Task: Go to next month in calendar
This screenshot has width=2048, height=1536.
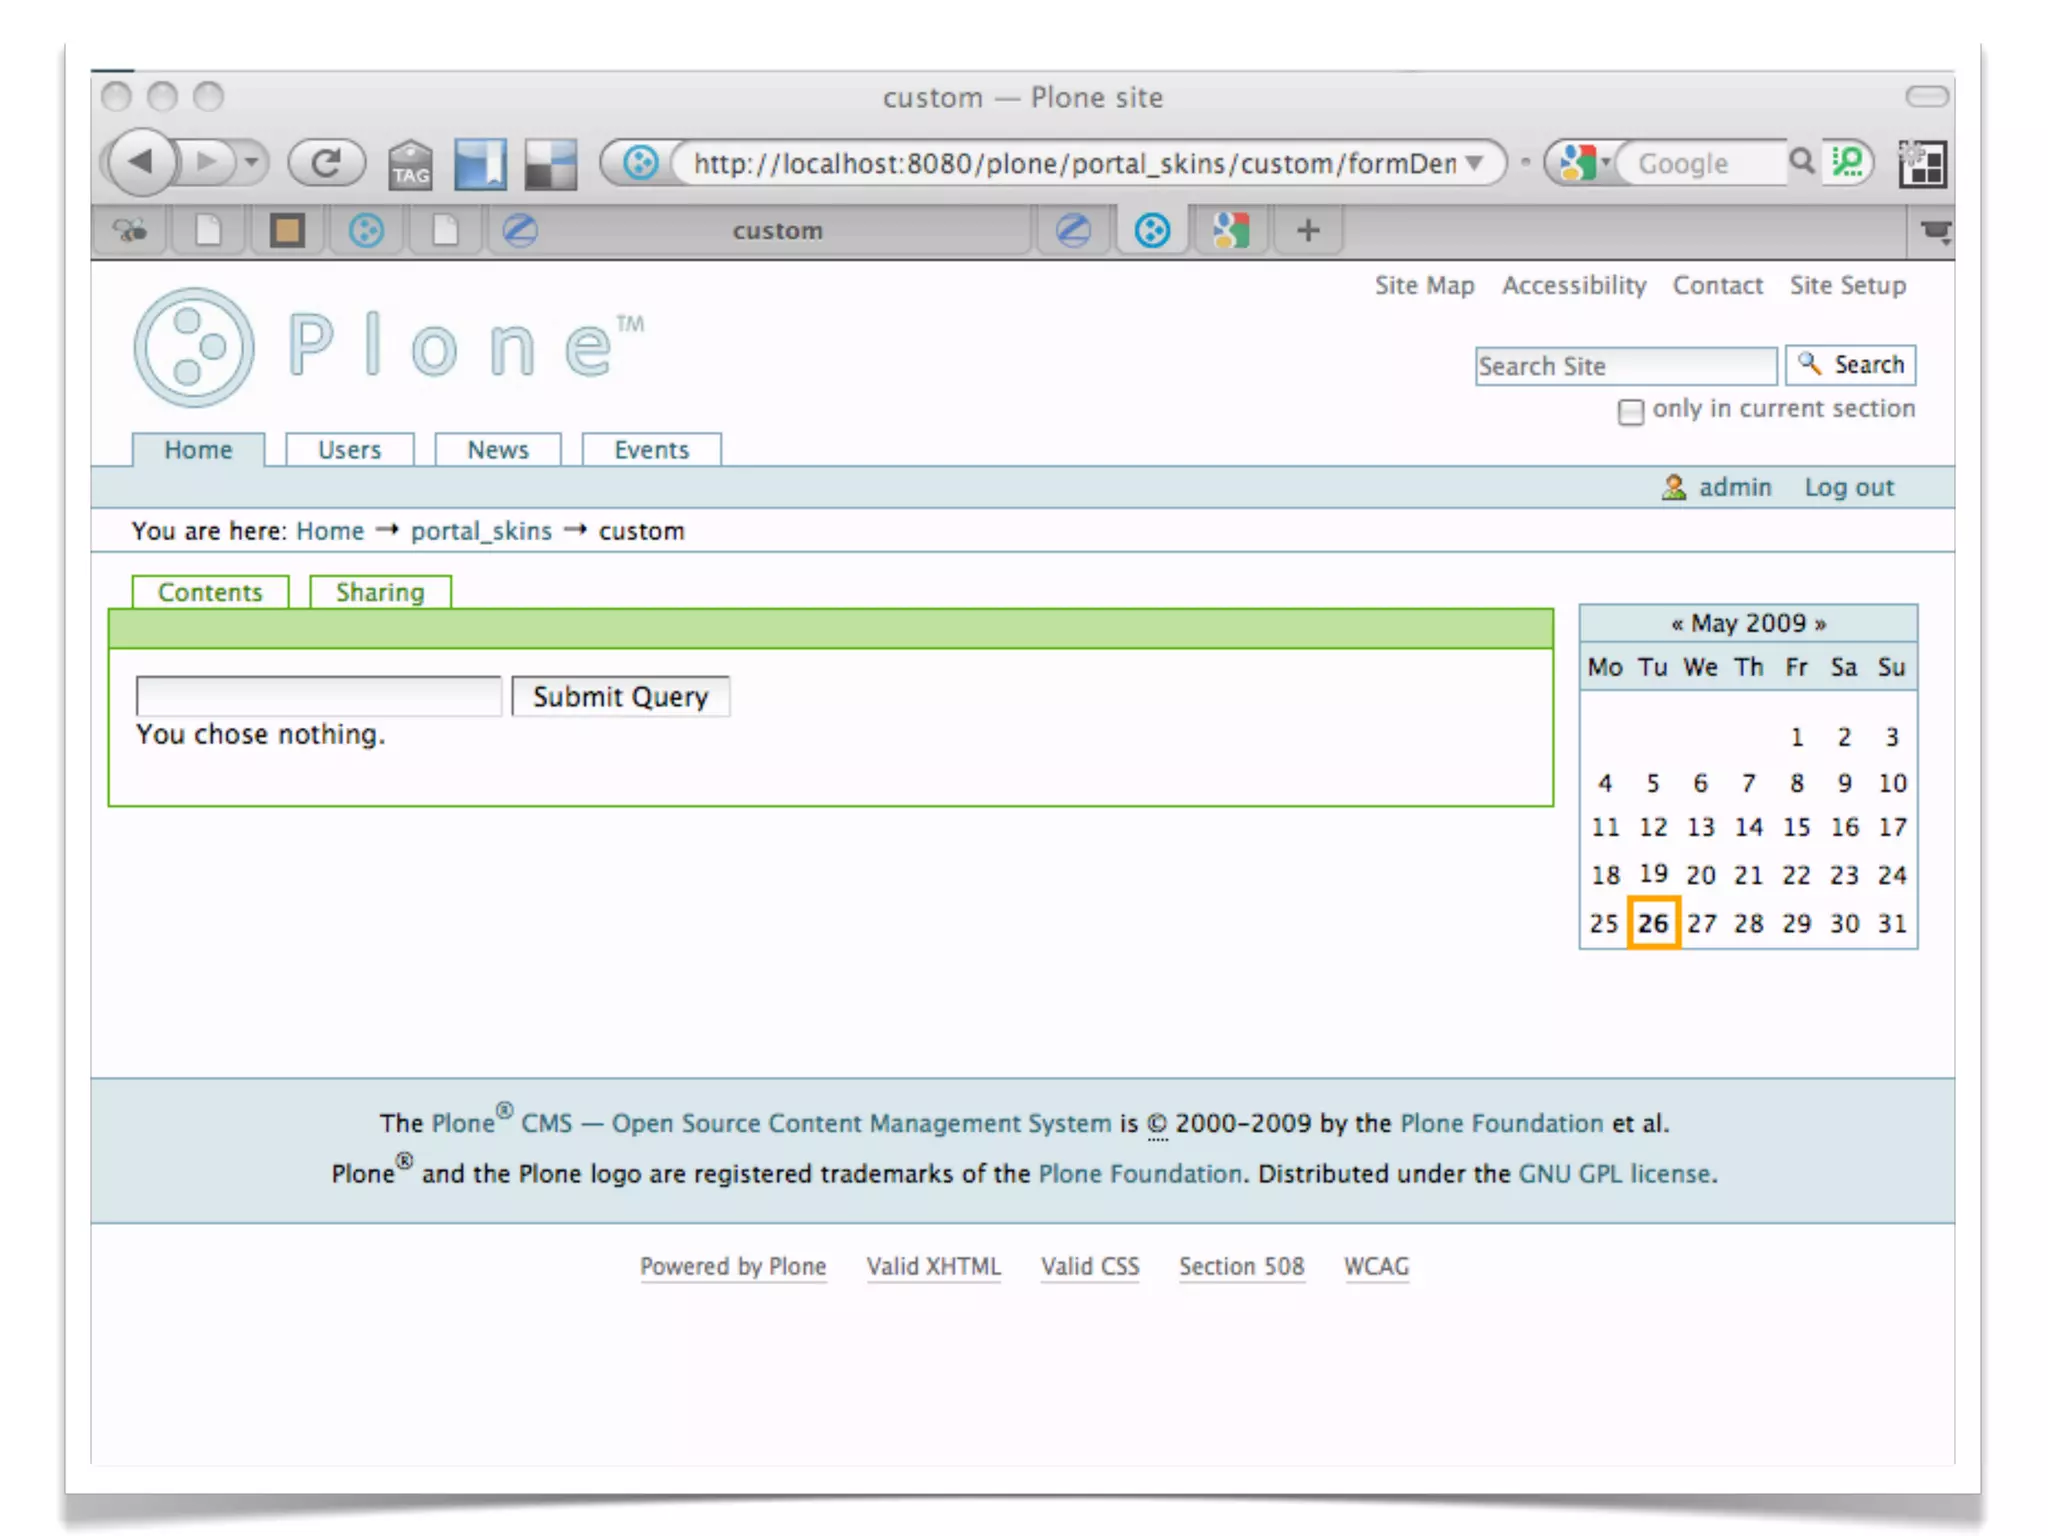Action: (x=1820, y=624)
